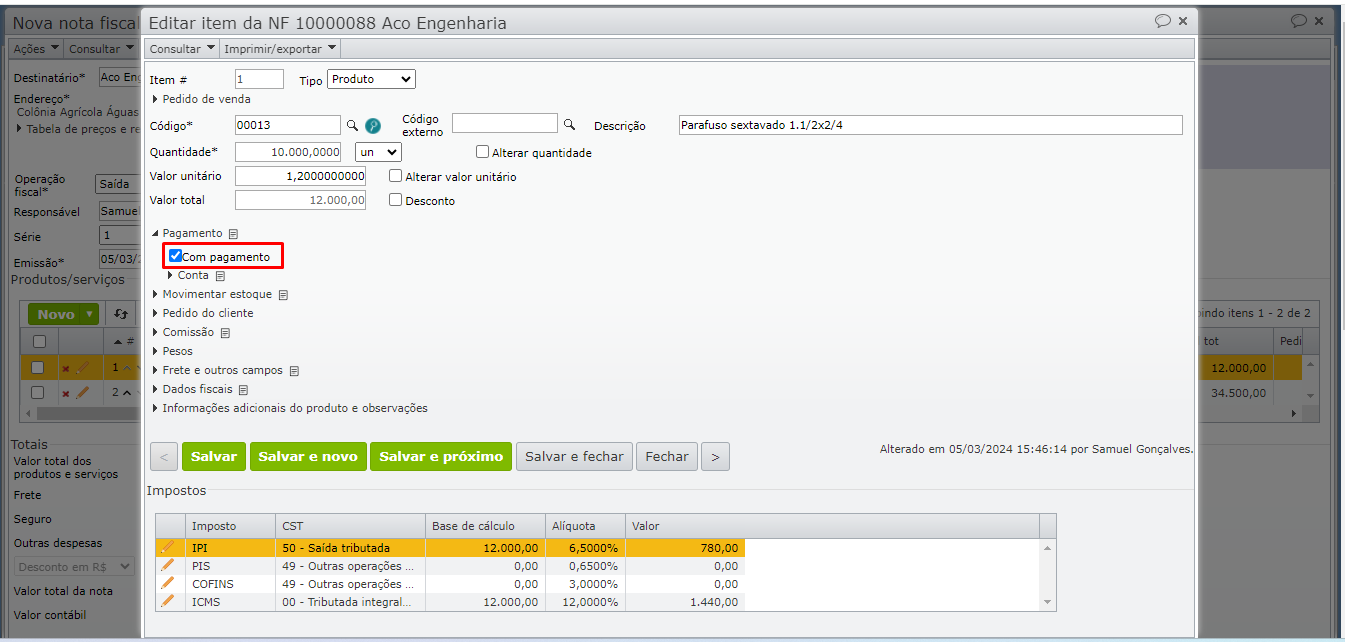The image size is (1345, 642).
Task: Click the Salvar e próximo button
Action: tap(441, 457)
